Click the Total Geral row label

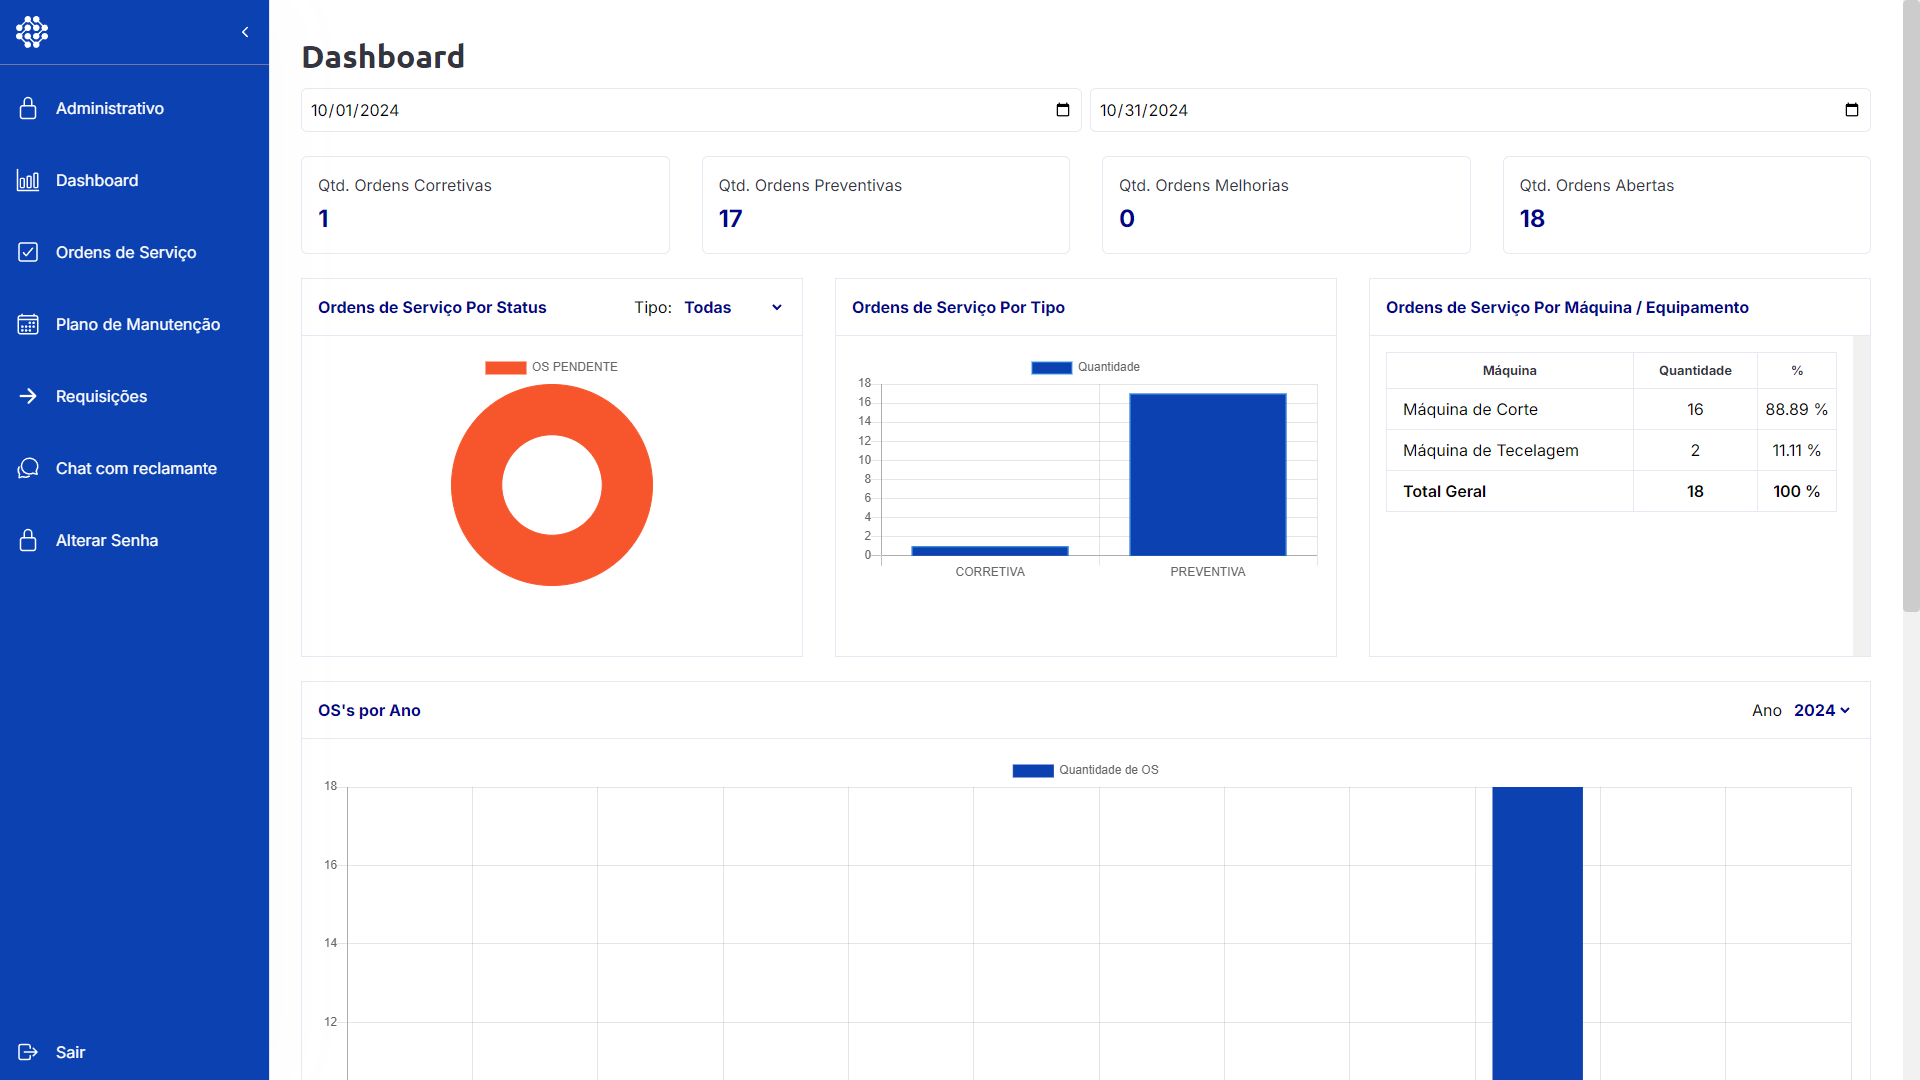(x=1444, y=491)
